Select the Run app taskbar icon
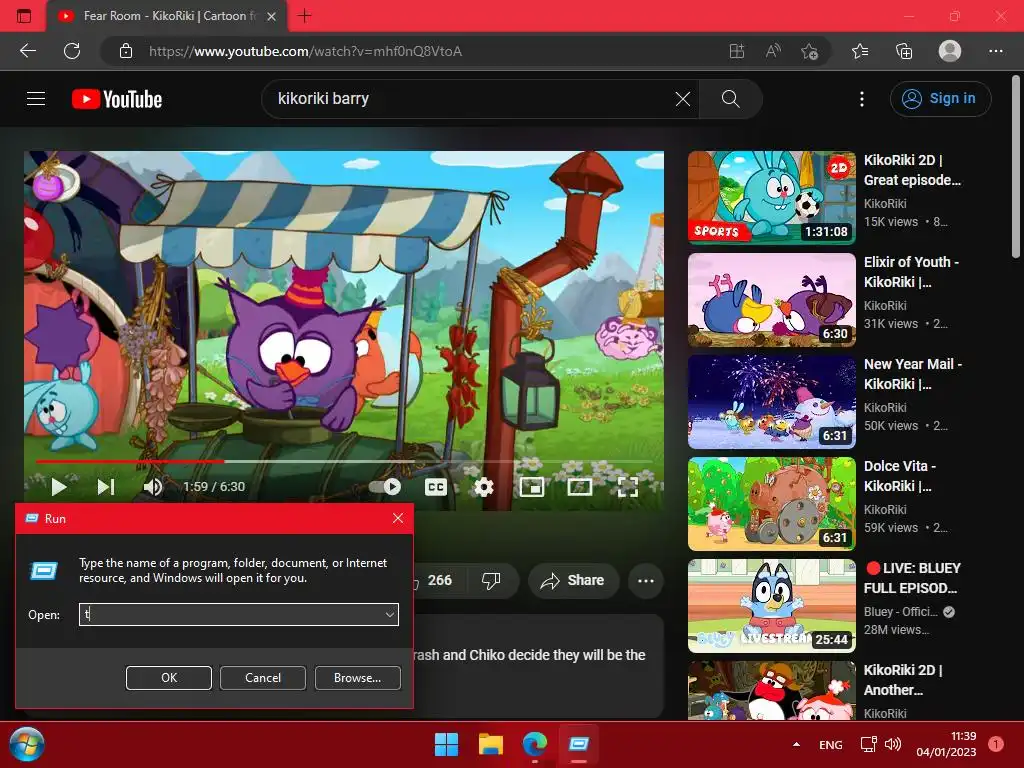 [579, 744]
